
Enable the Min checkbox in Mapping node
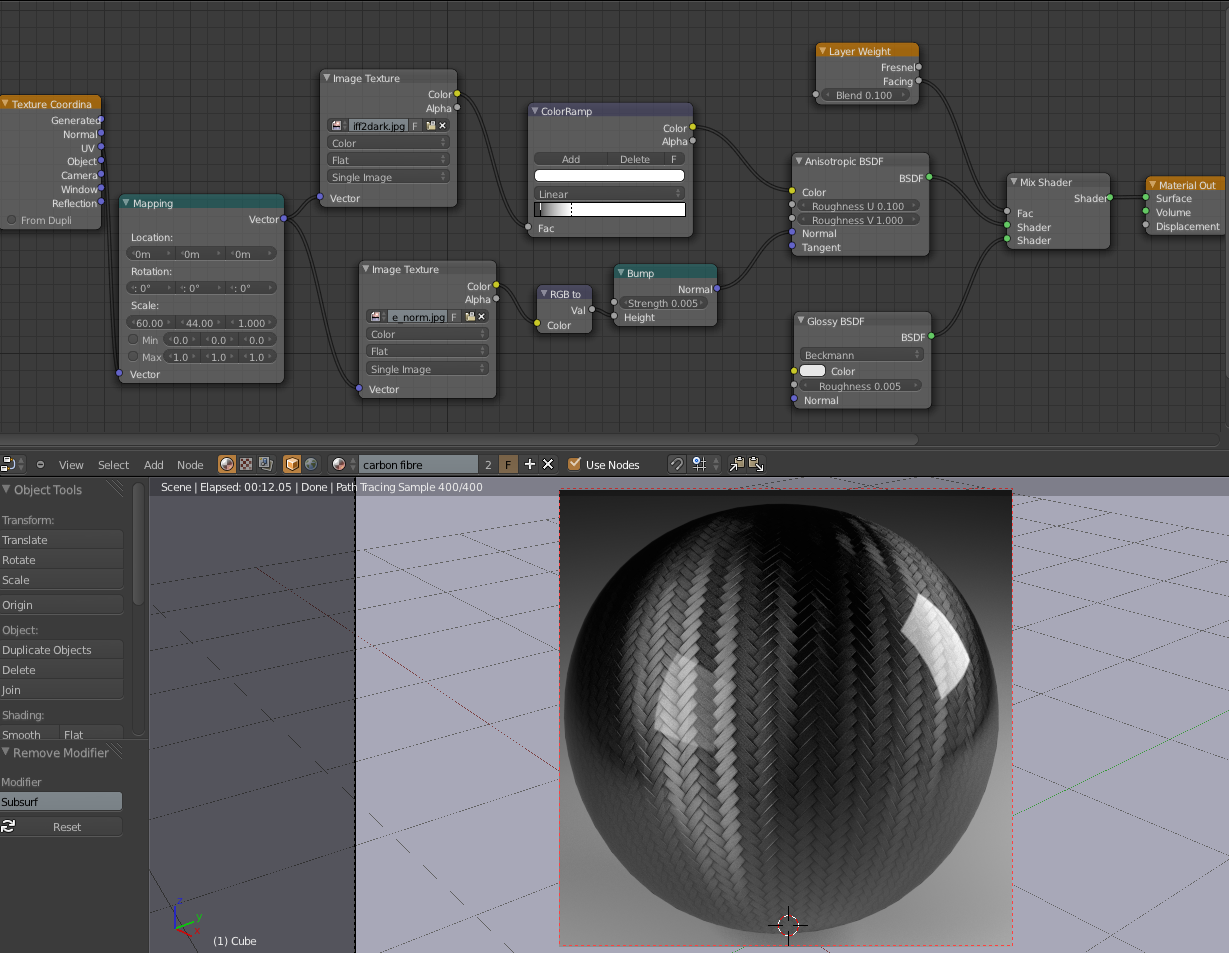coord(133,340)
